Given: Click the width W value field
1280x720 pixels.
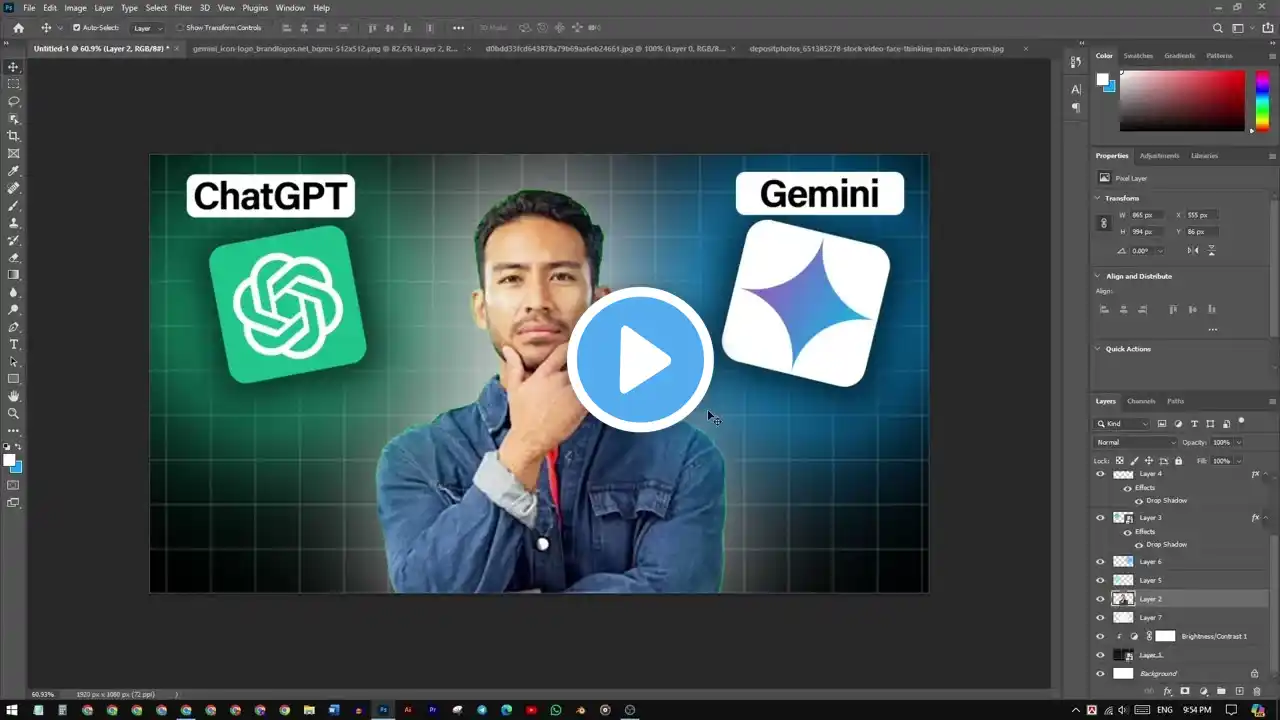Looking at the screenshot, I should coord(1146,215).
